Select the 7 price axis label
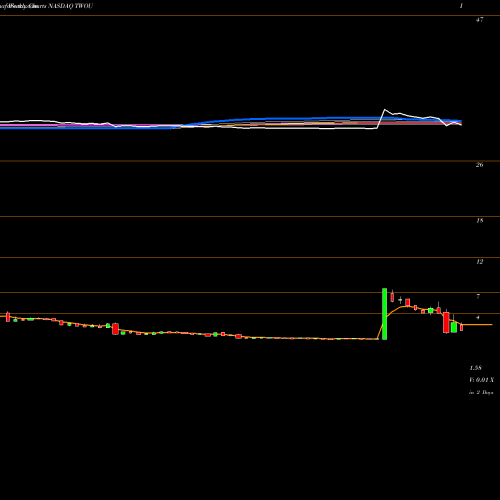 (478, 296)
